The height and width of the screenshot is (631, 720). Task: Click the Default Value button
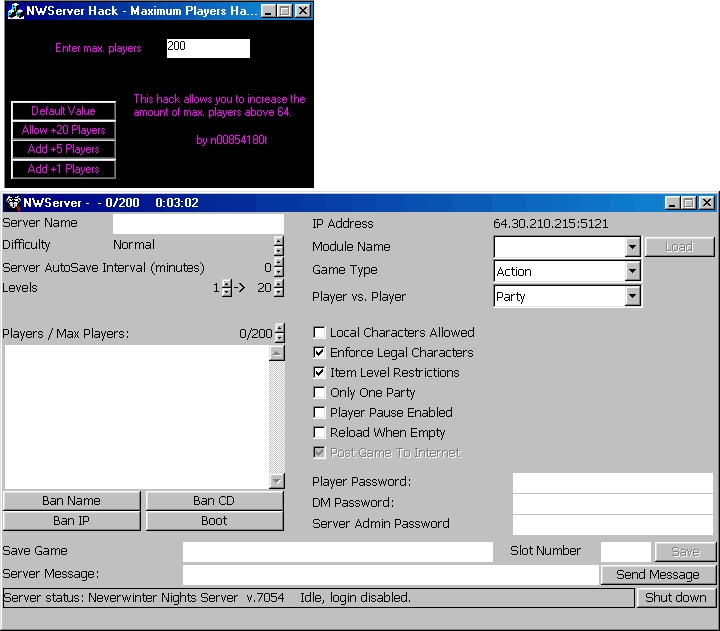pos(63,111)
